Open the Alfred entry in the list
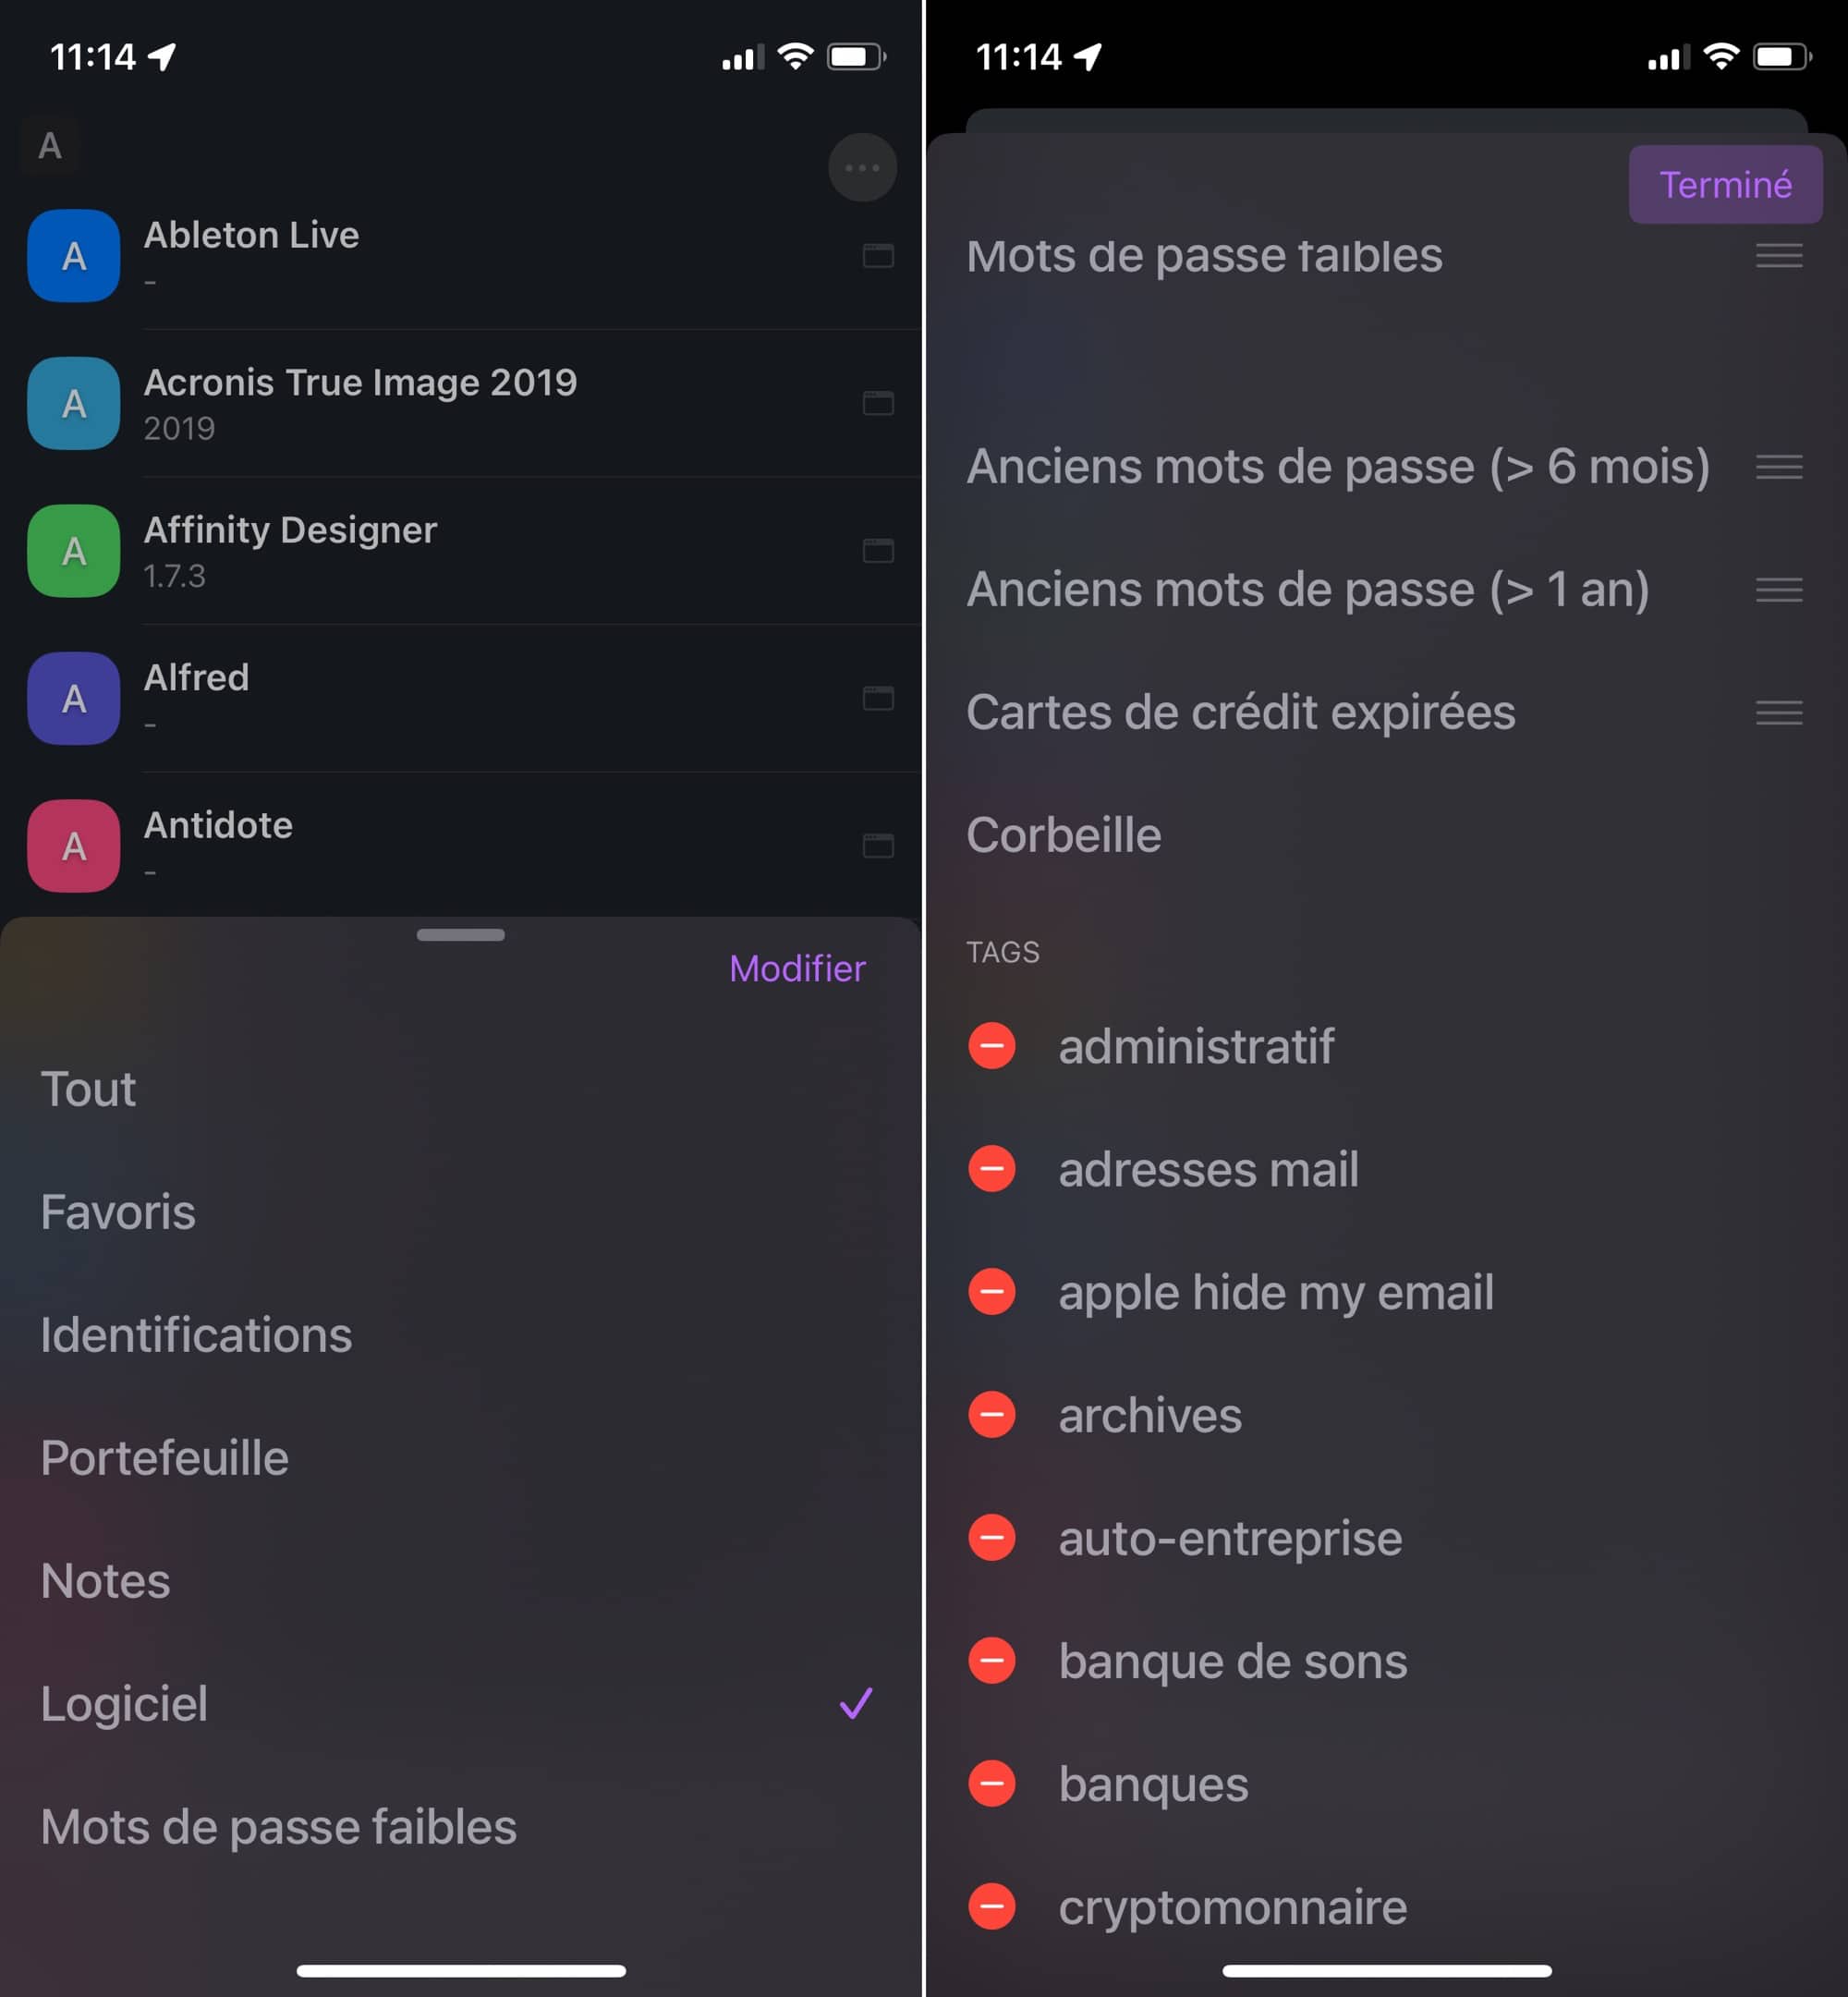The image size is (1848, 1997). pyautogui.click(x=460, y=698)
